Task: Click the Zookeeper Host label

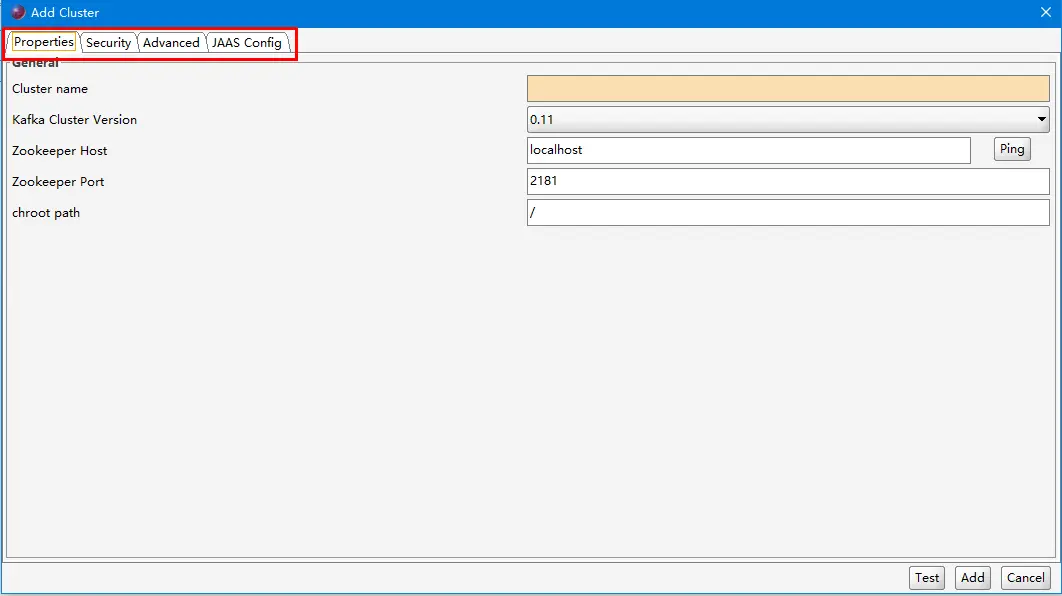Action: pyautogui.click(x=60, y=151)
